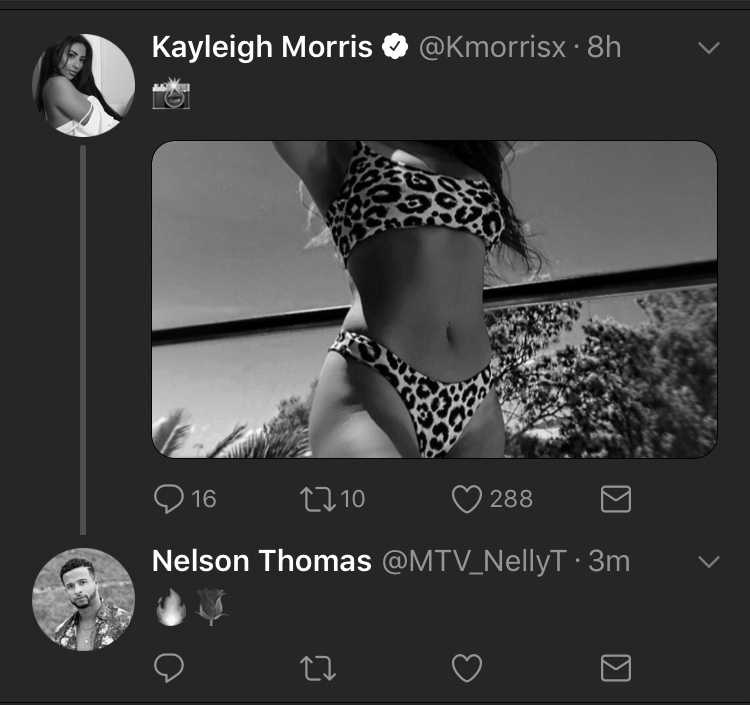Open options chevron on Nelson Thomas's reply
This screenshot has width=750, height=705.
click(708, 562)
